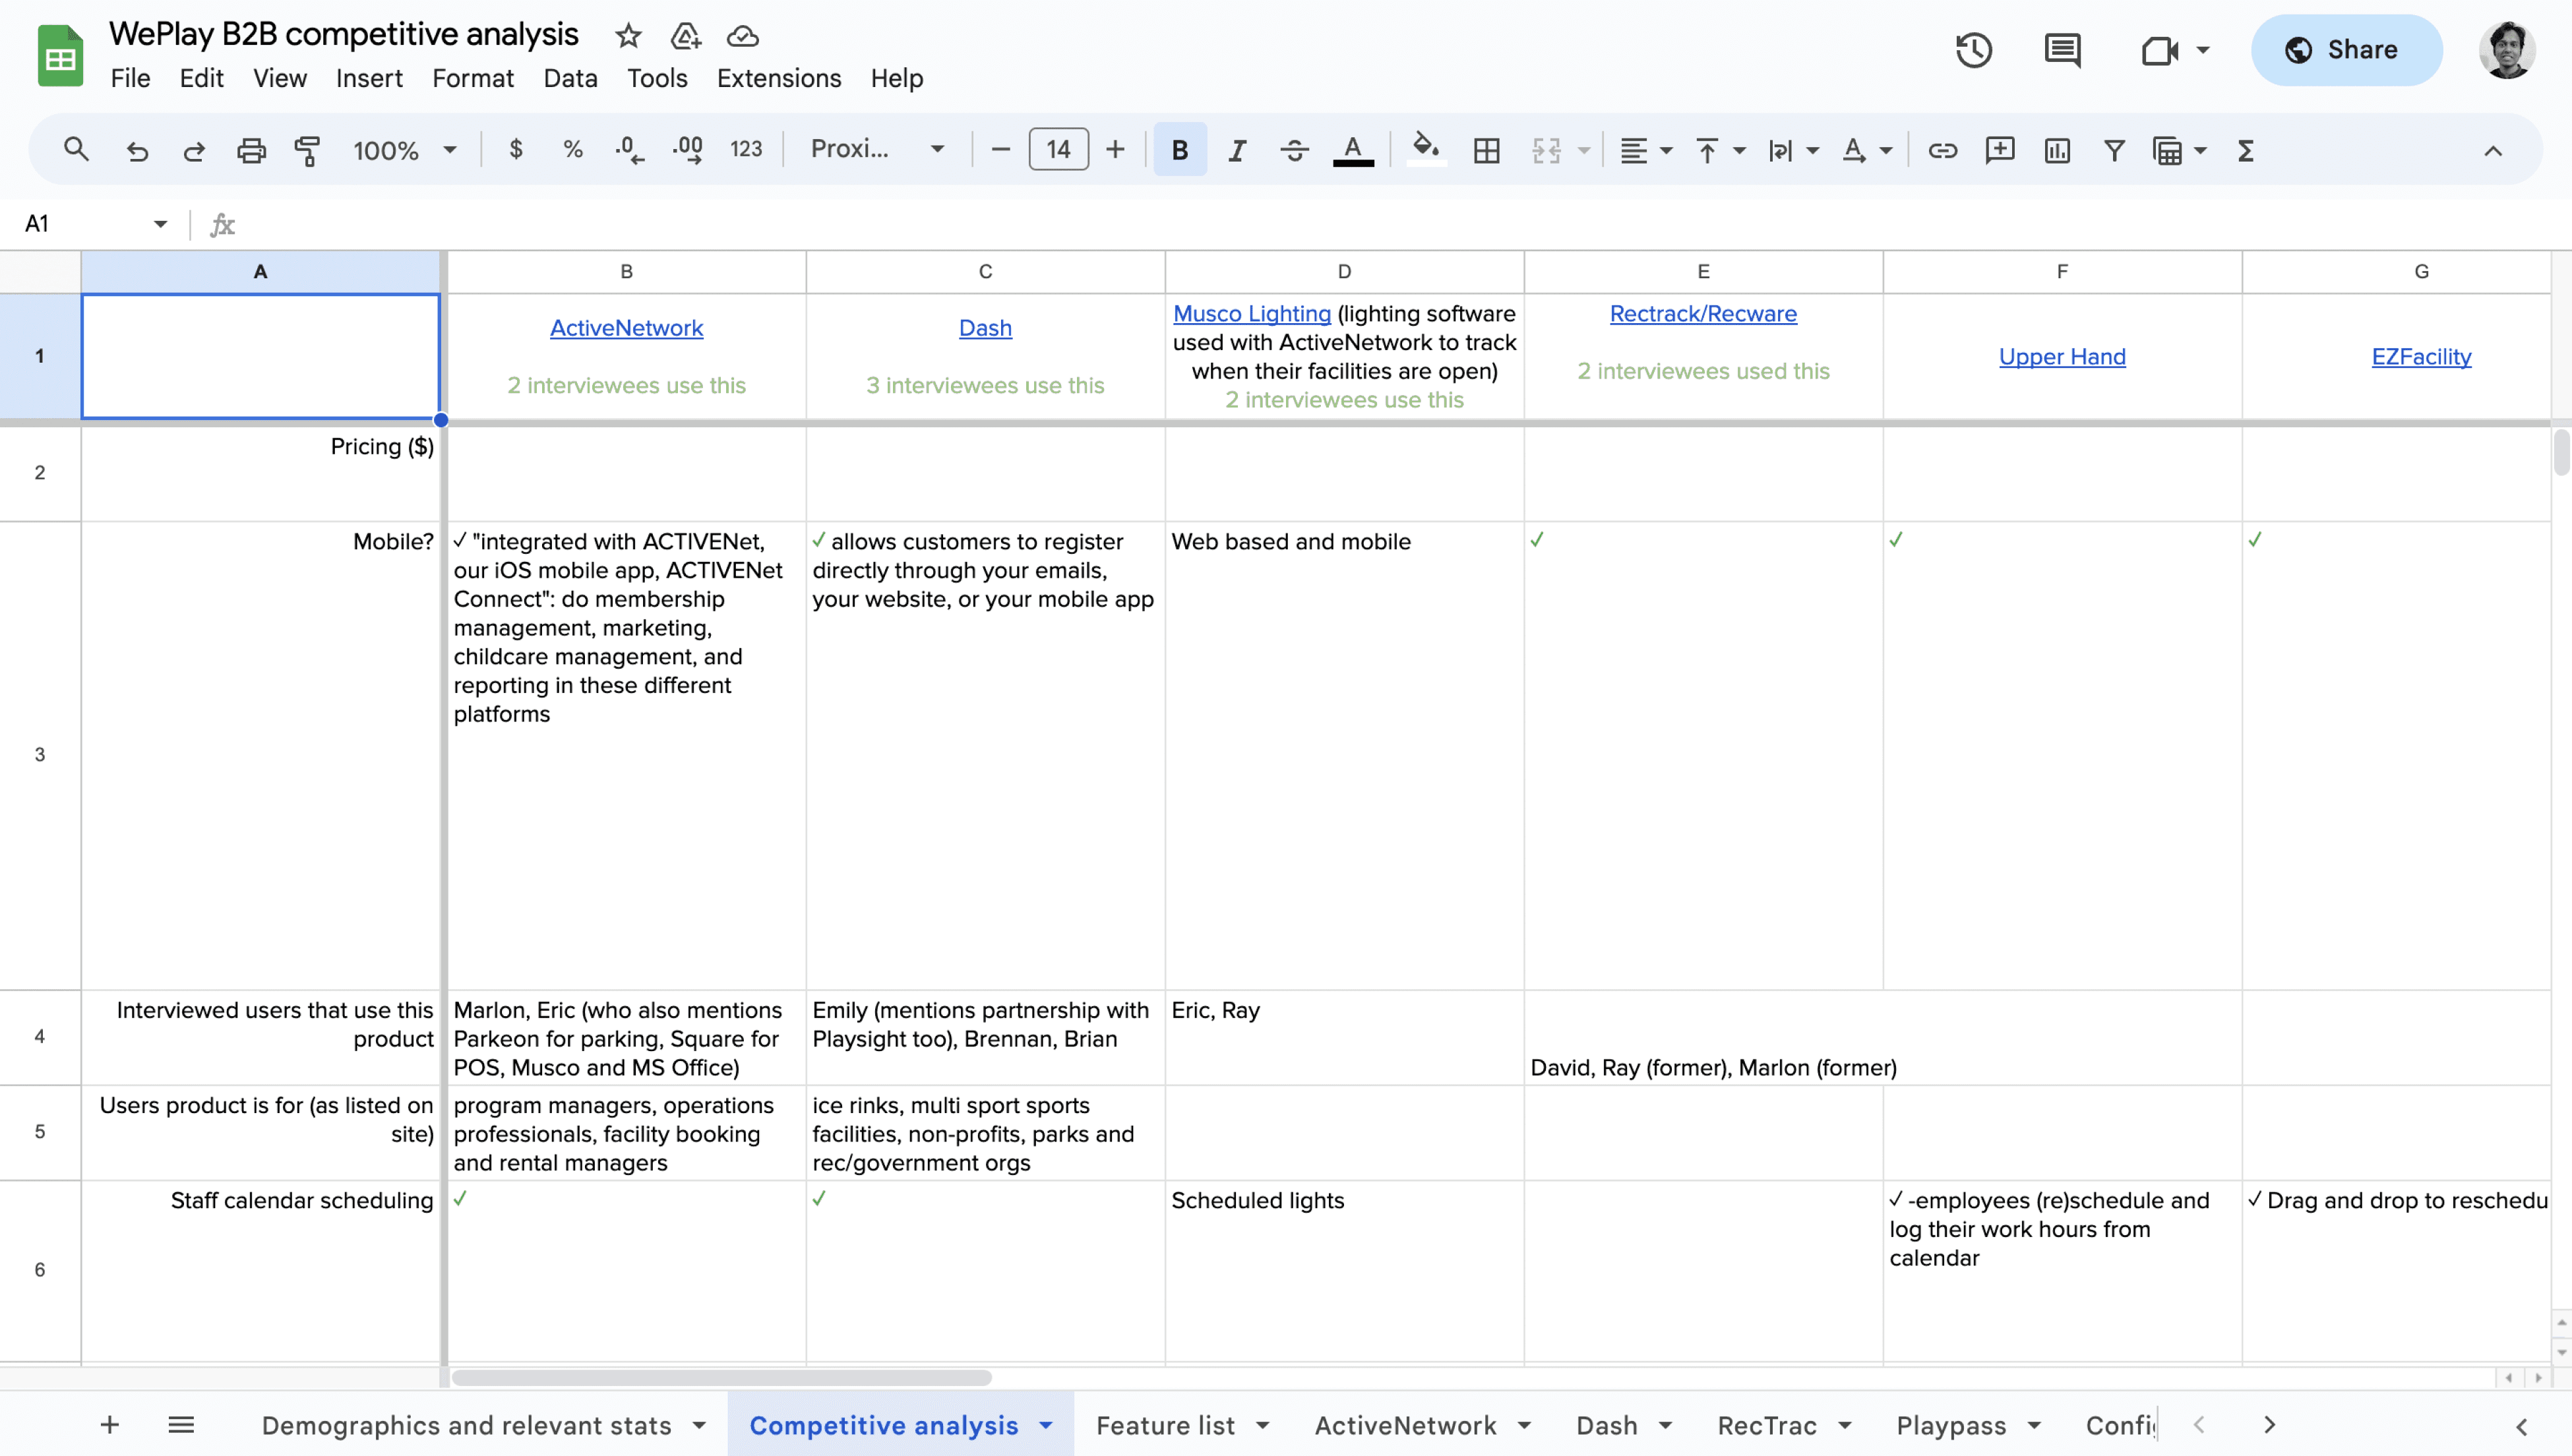Toggle italic formatting button
The width and height of the screenshot is (2572, 1456).
click(1237, 150)
